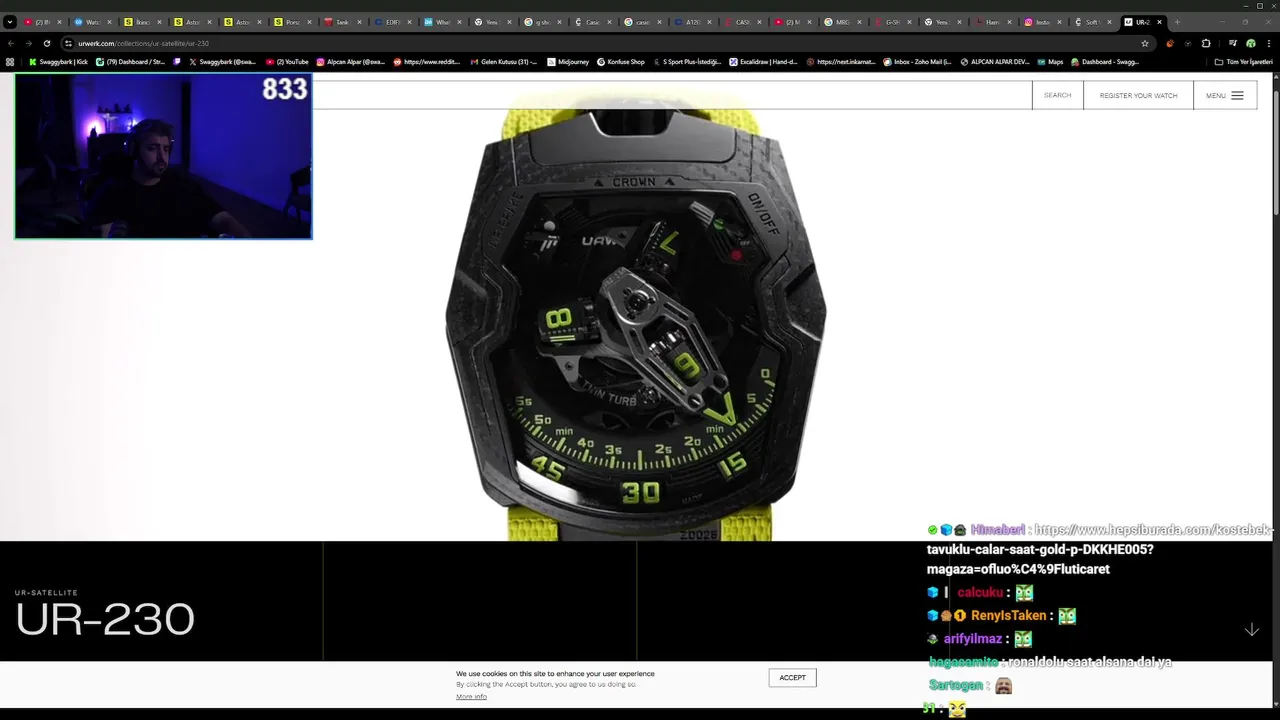Switch to the Porsc tab
Image resolution: width=1280 pixels, height=720 pixels.
[x=291, y=22]
